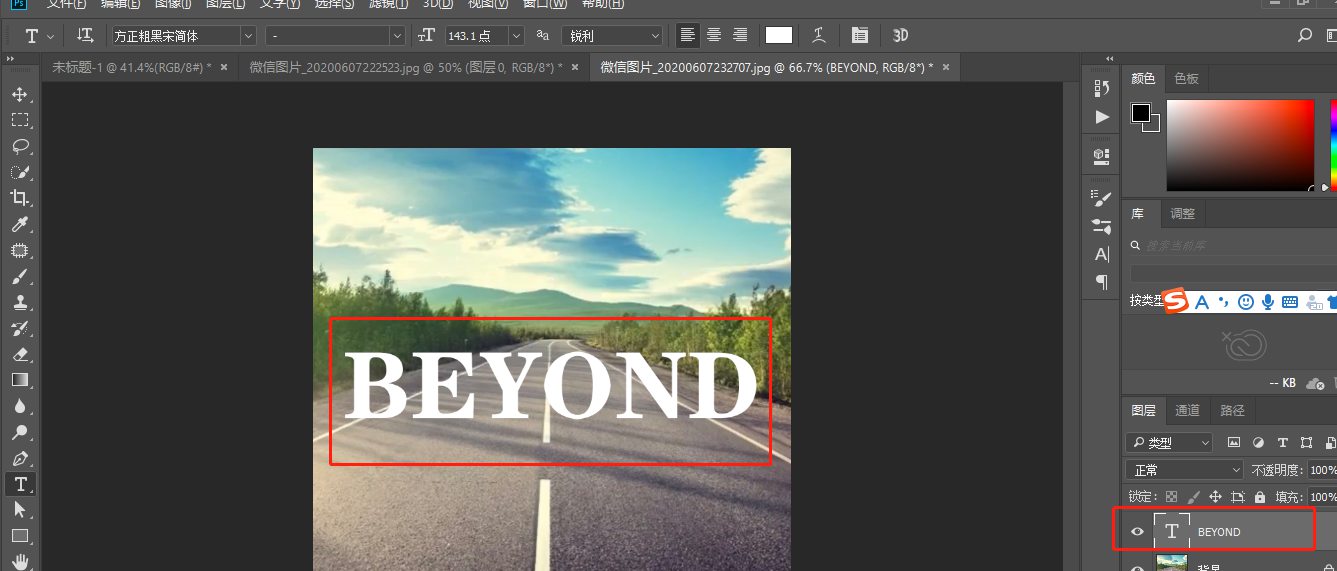This screenshot has width=1337, height=571.
Task: Choose the Crop tool
Action: (19, 198)
